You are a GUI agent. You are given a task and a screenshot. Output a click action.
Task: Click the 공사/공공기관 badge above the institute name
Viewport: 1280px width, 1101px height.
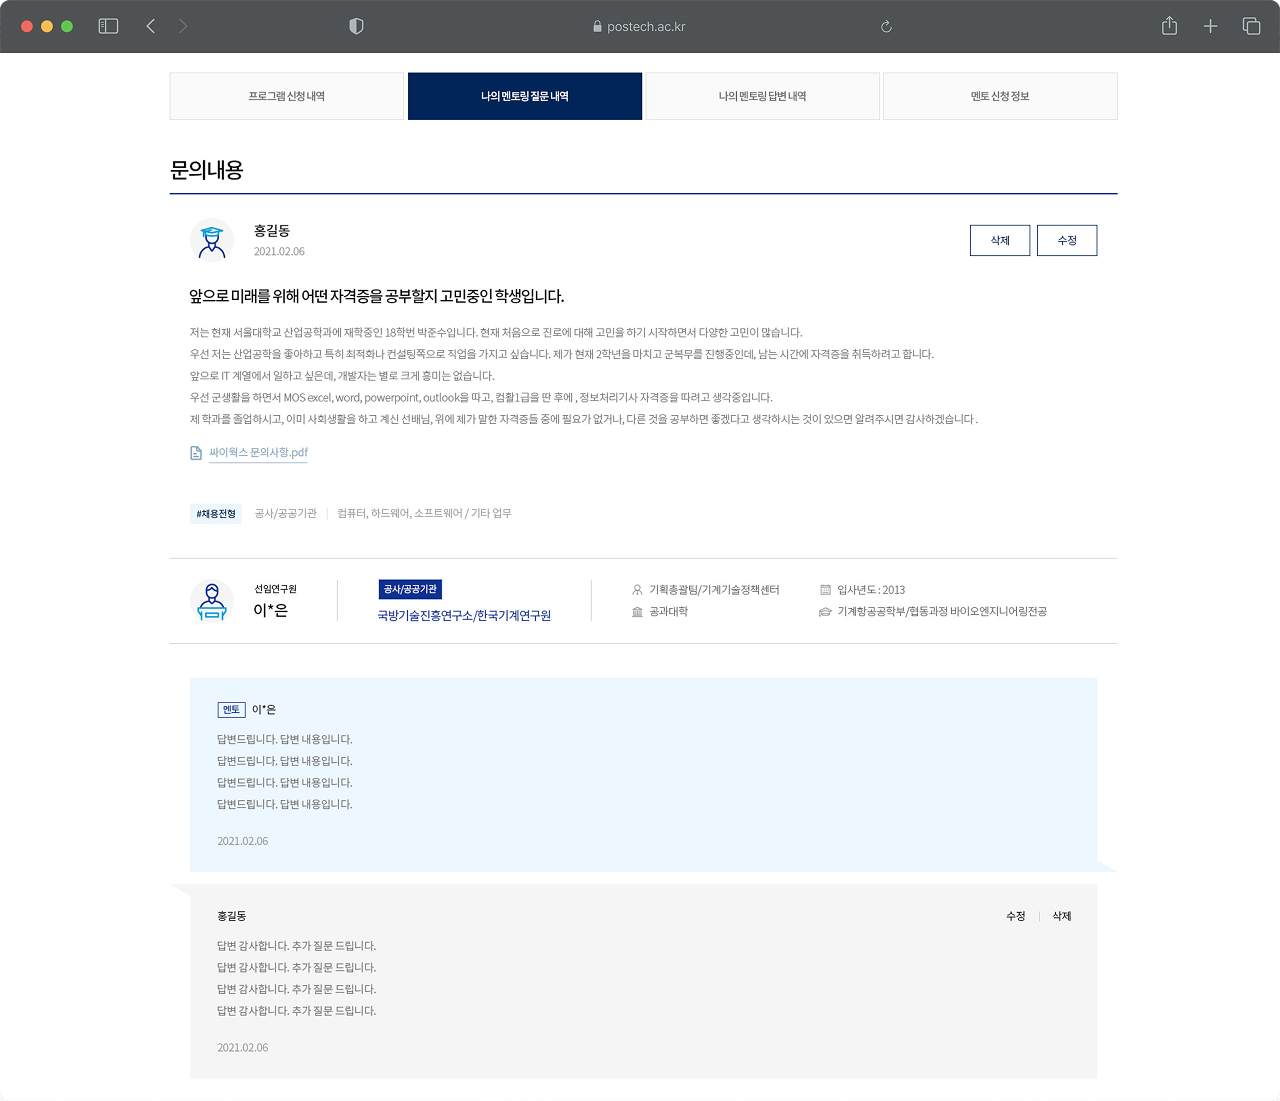410,590
